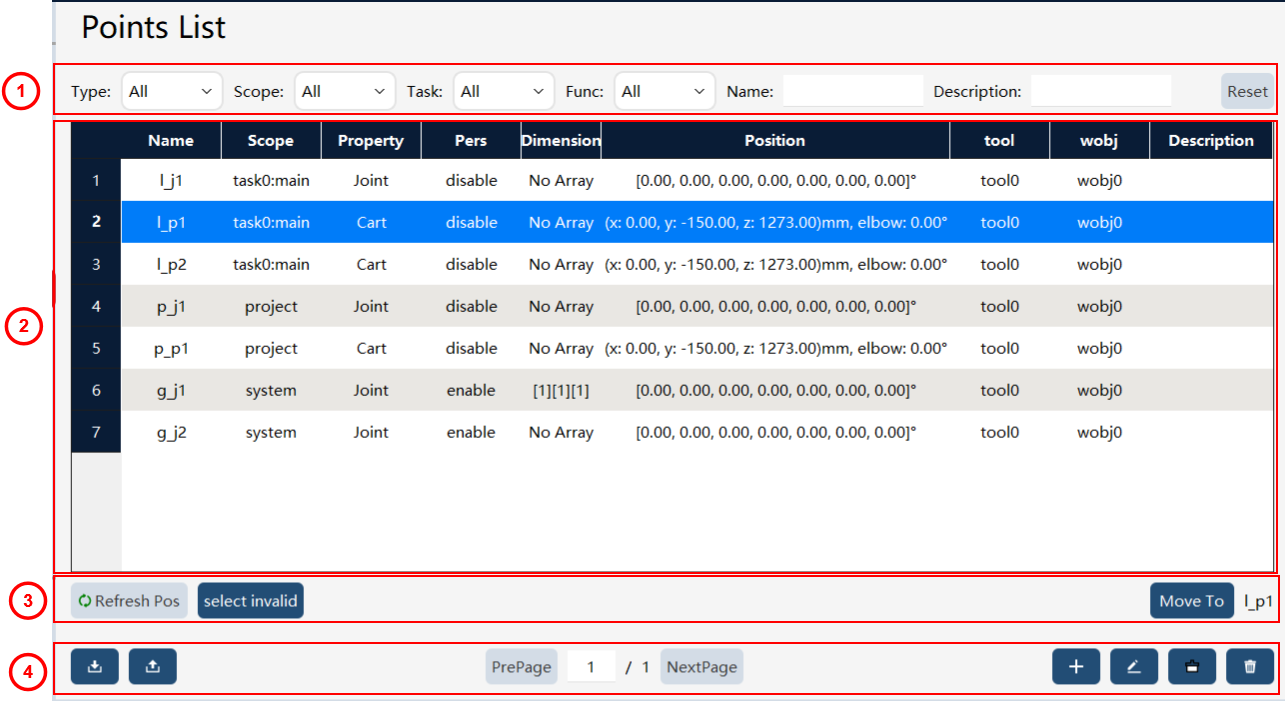Click the wobj column header
This screenshot has height=702, width=1286.
1099,141
